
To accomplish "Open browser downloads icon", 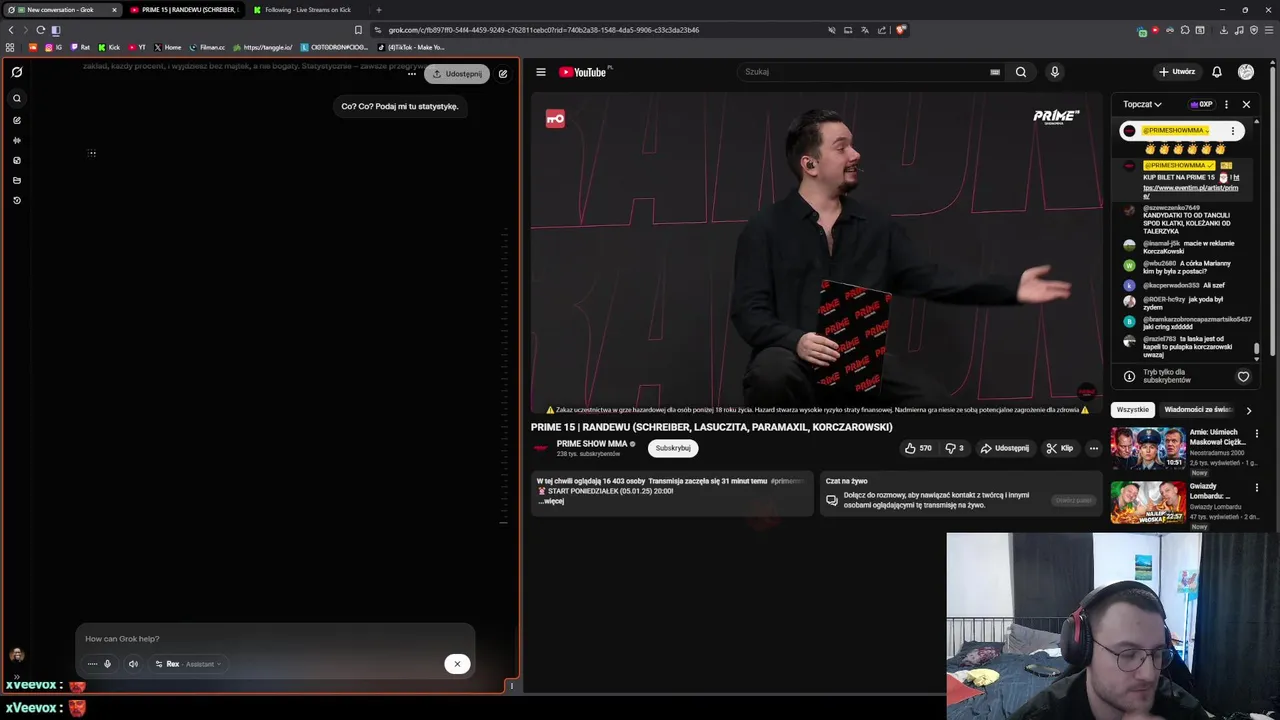I will tap(1223, 30).
